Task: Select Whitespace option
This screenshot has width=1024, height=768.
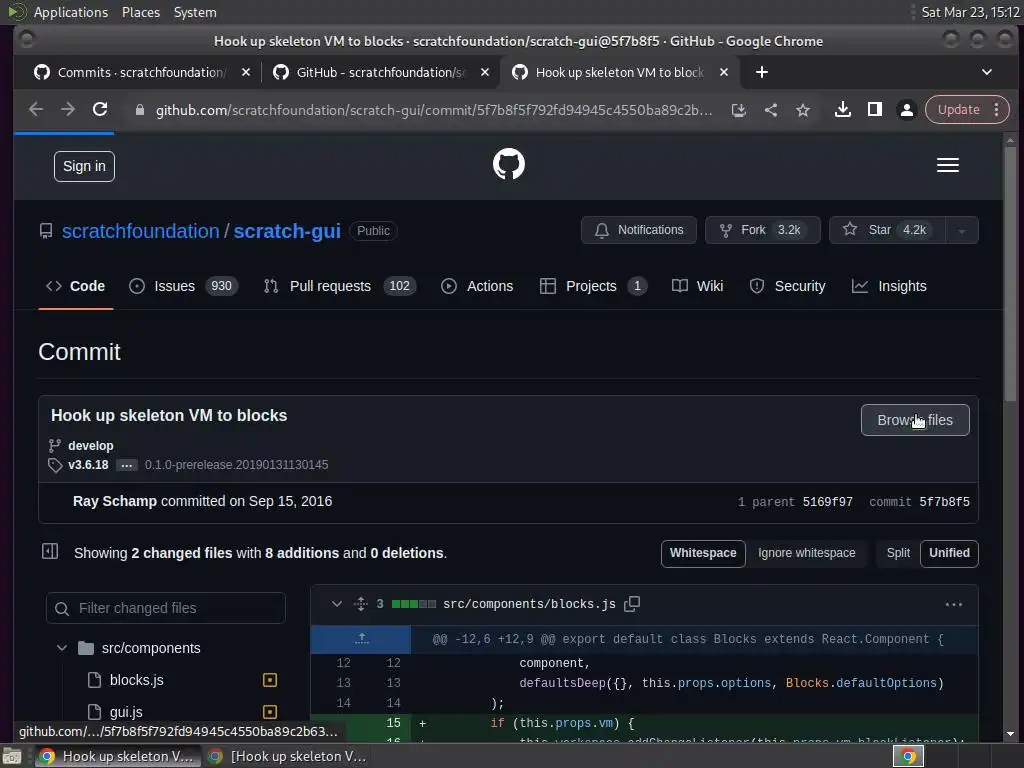Action: point(703,553)
